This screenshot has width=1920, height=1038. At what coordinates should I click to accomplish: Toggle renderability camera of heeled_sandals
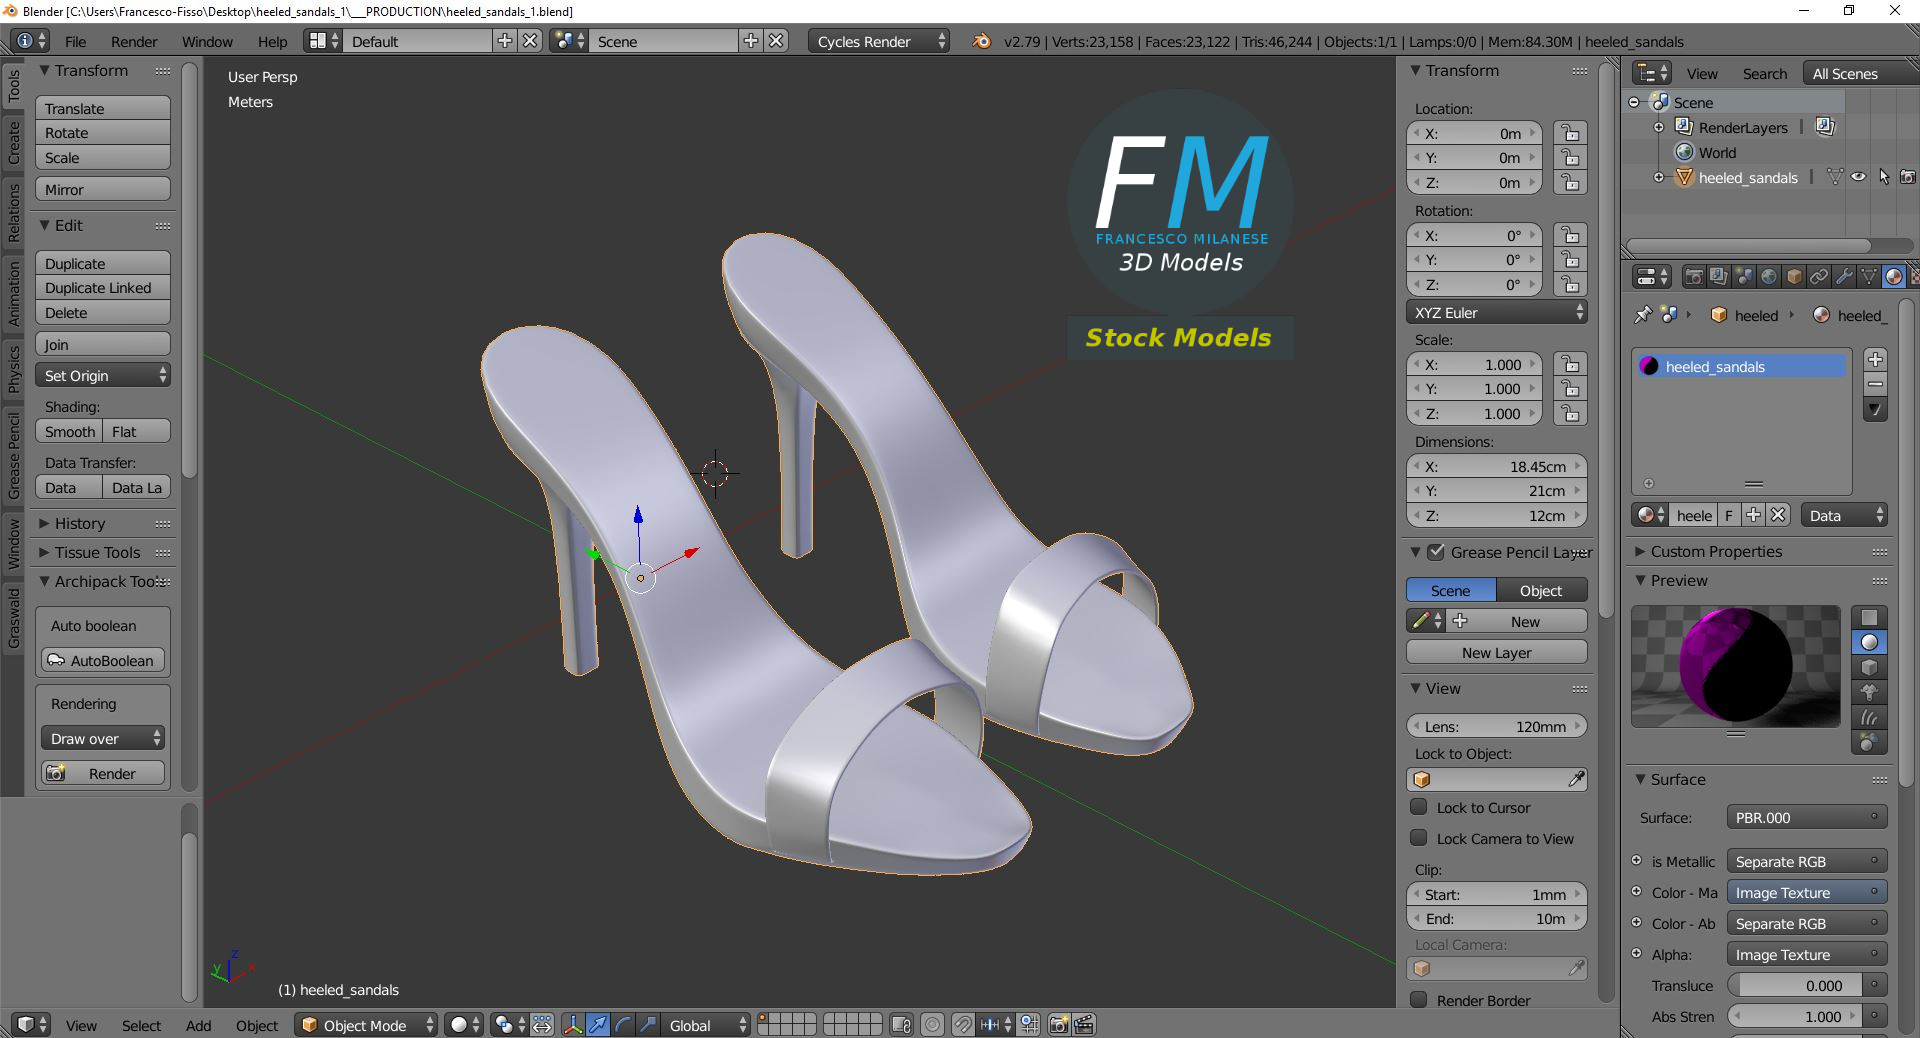(x=1908, y=177)
